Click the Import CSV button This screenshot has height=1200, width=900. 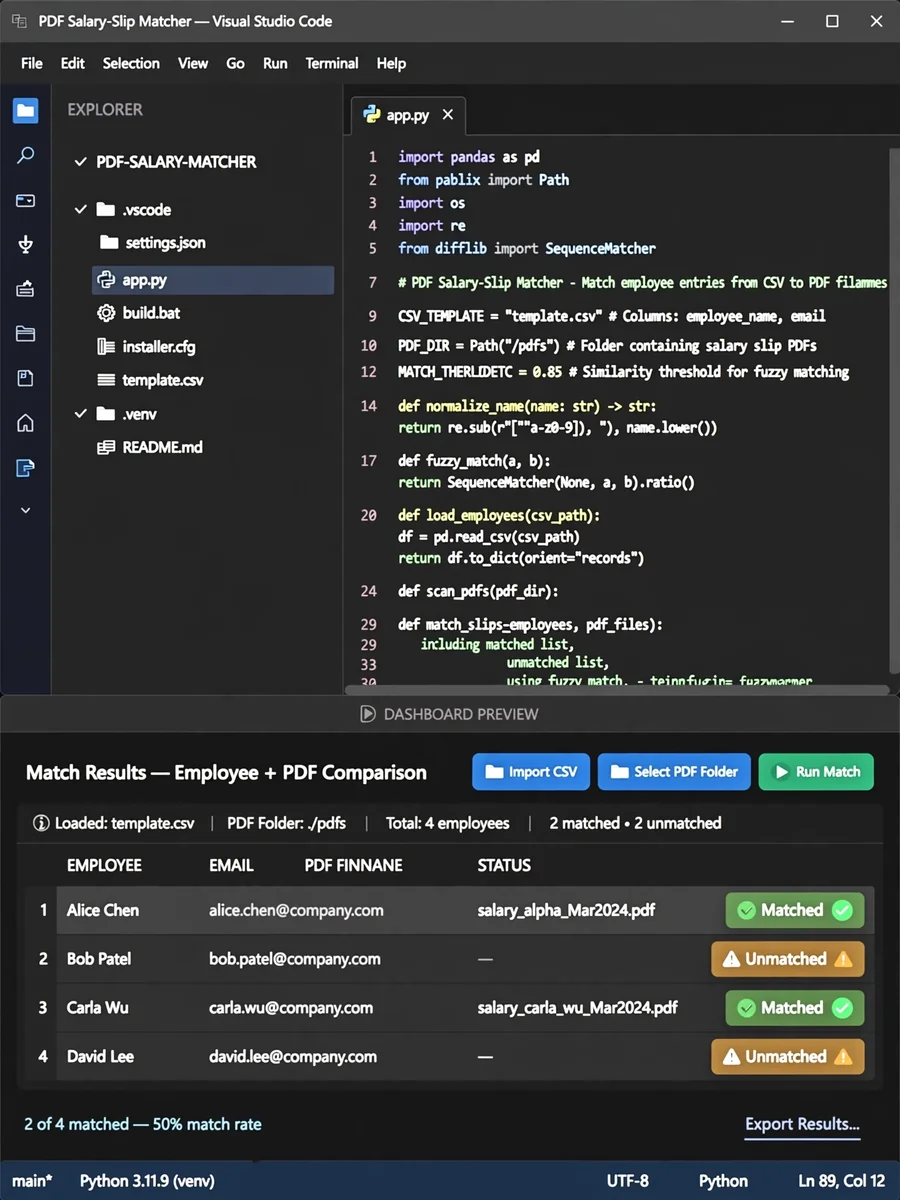(531, 772)
